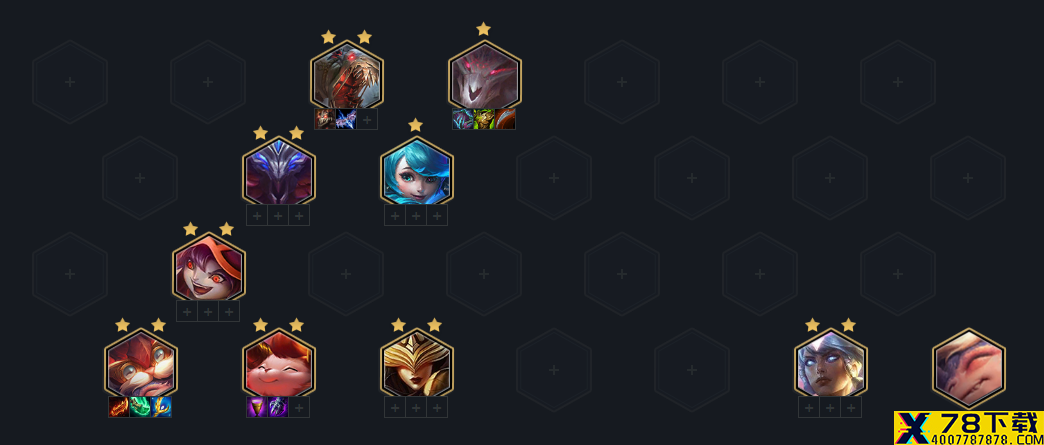Select the two-star Fiddlesticks champion portrait

[346, 75]
